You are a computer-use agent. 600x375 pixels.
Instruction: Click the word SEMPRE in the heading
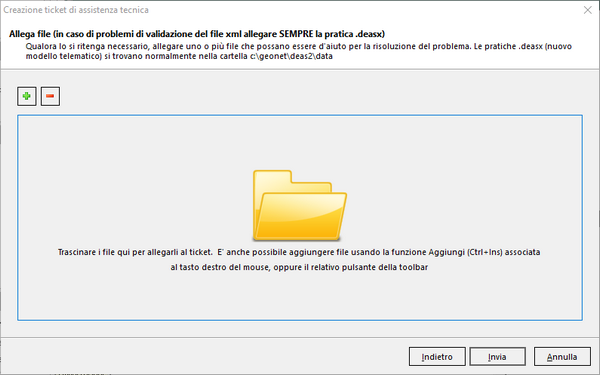tap(296, 34)
